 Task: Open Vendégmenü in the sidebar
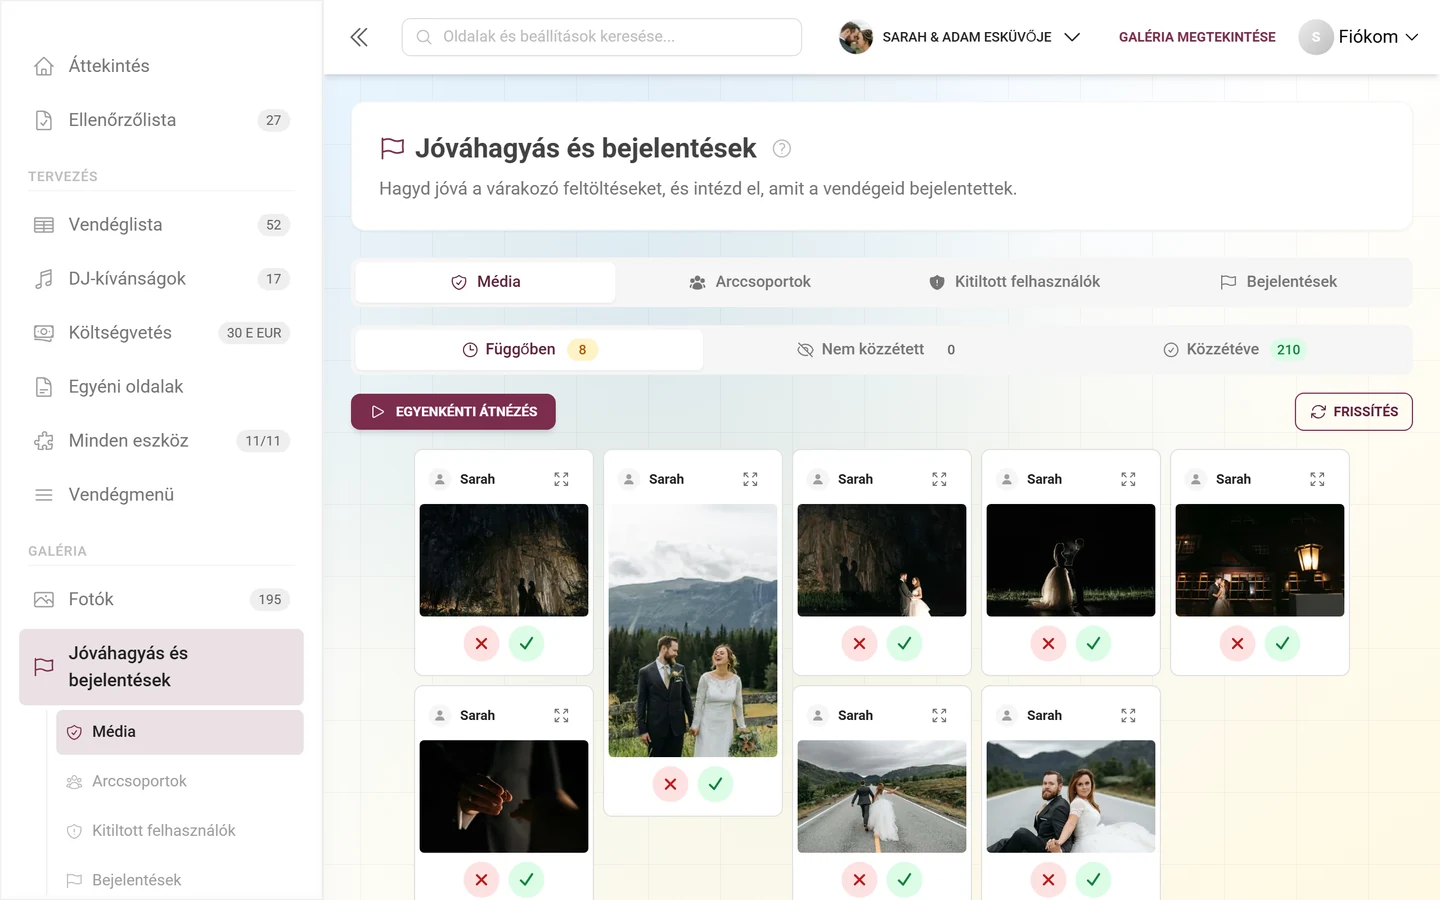[x=161, y=495]
